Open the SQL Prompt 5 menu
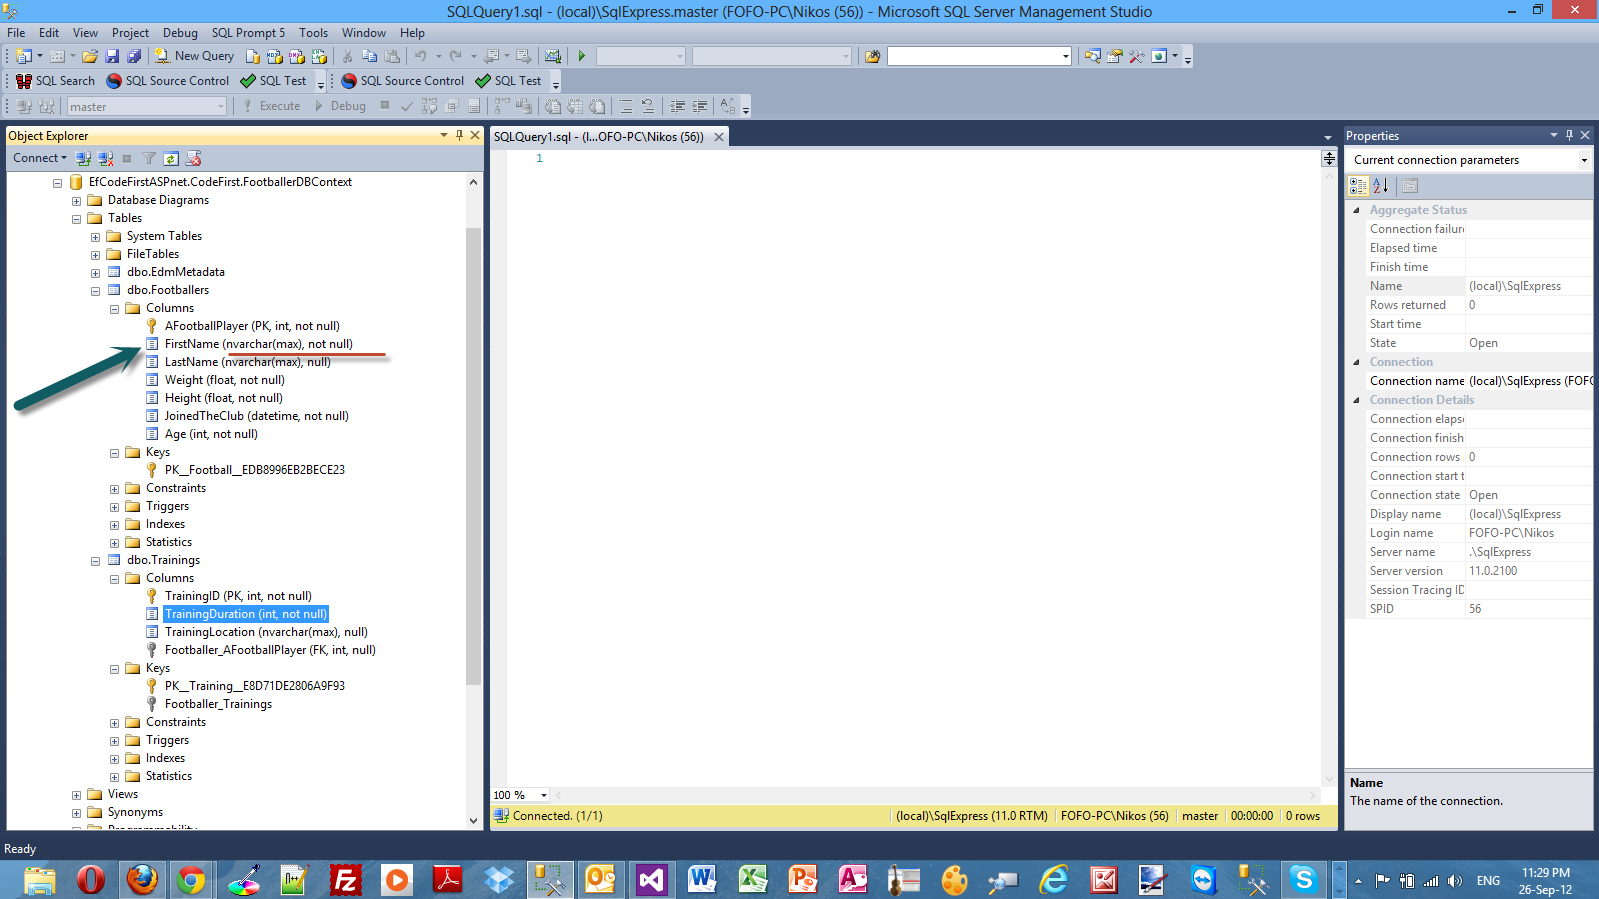 pyautogui.click(x=248, y=33)
